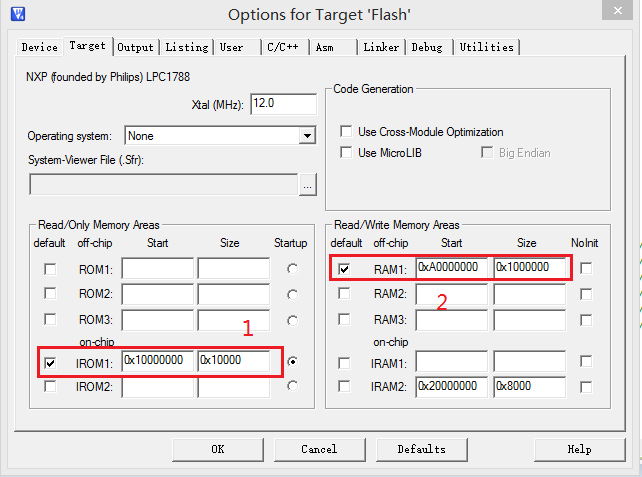Open the Linker tab
642x477 pixels.
point(381,47)
